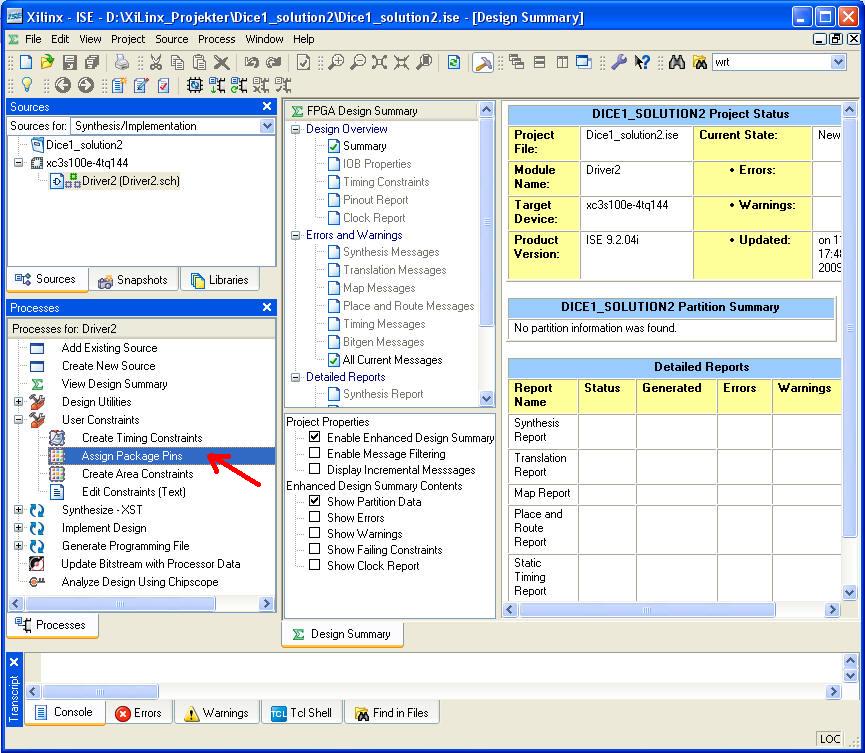Close the Sources panel
Image resolution: width=865 pixels, height=753 pixels.
point(267,106)
